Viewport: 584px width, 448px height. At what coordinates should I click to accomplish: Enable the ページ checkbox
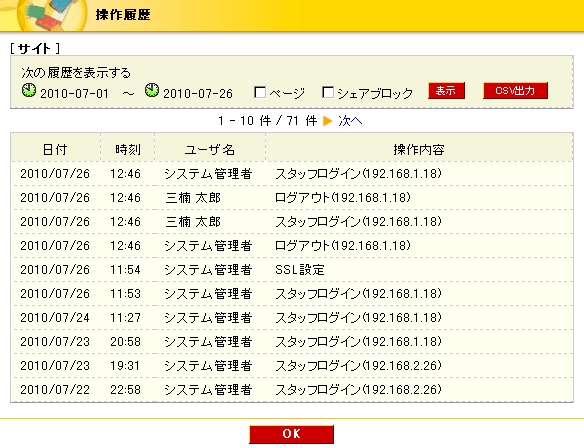[x=260, y=92]
